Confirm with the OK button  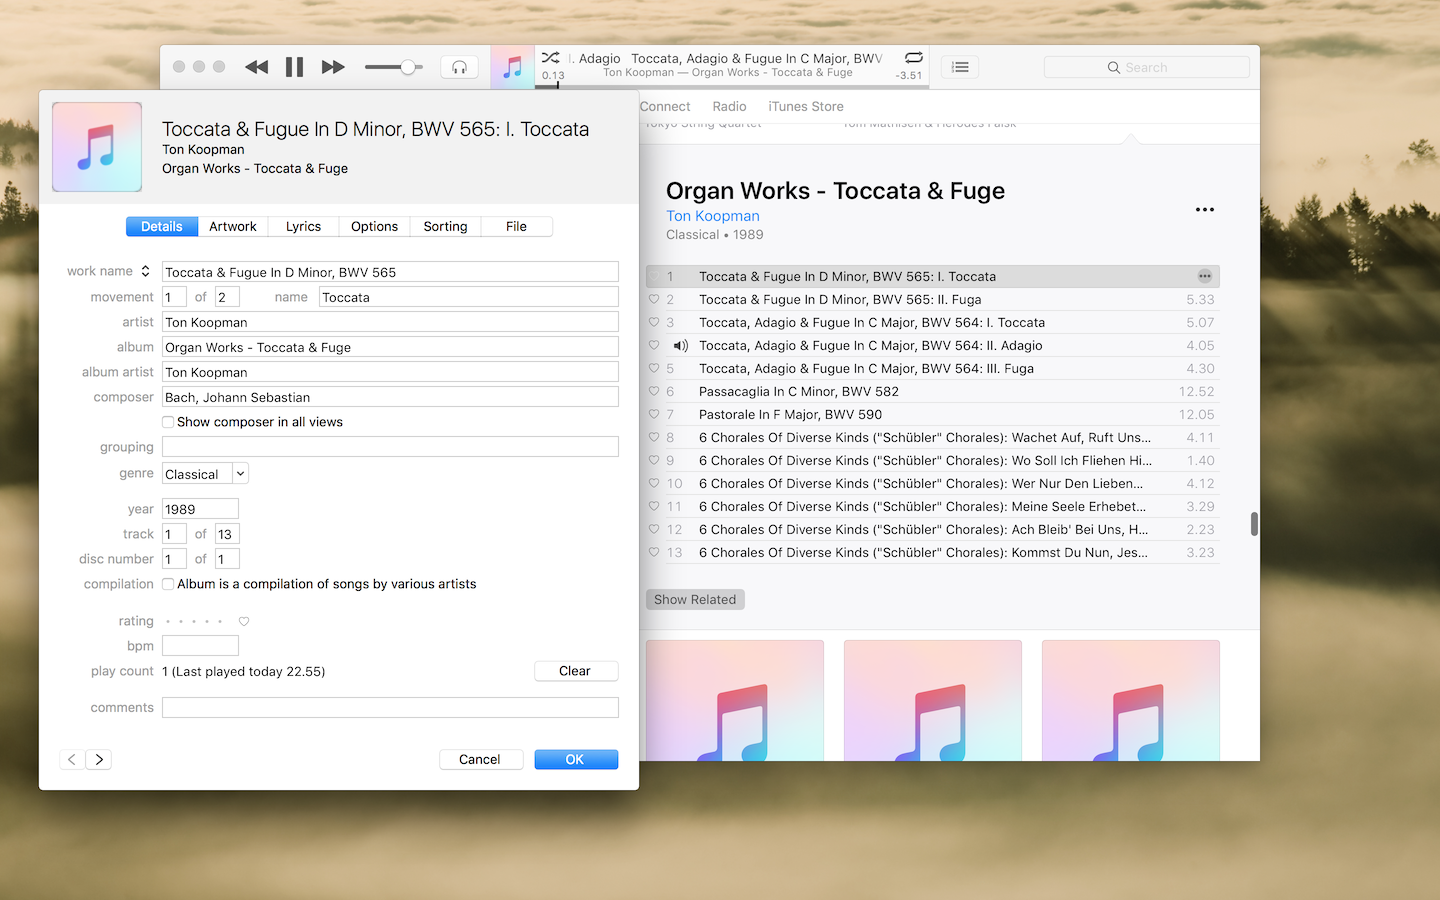point(576,760)
